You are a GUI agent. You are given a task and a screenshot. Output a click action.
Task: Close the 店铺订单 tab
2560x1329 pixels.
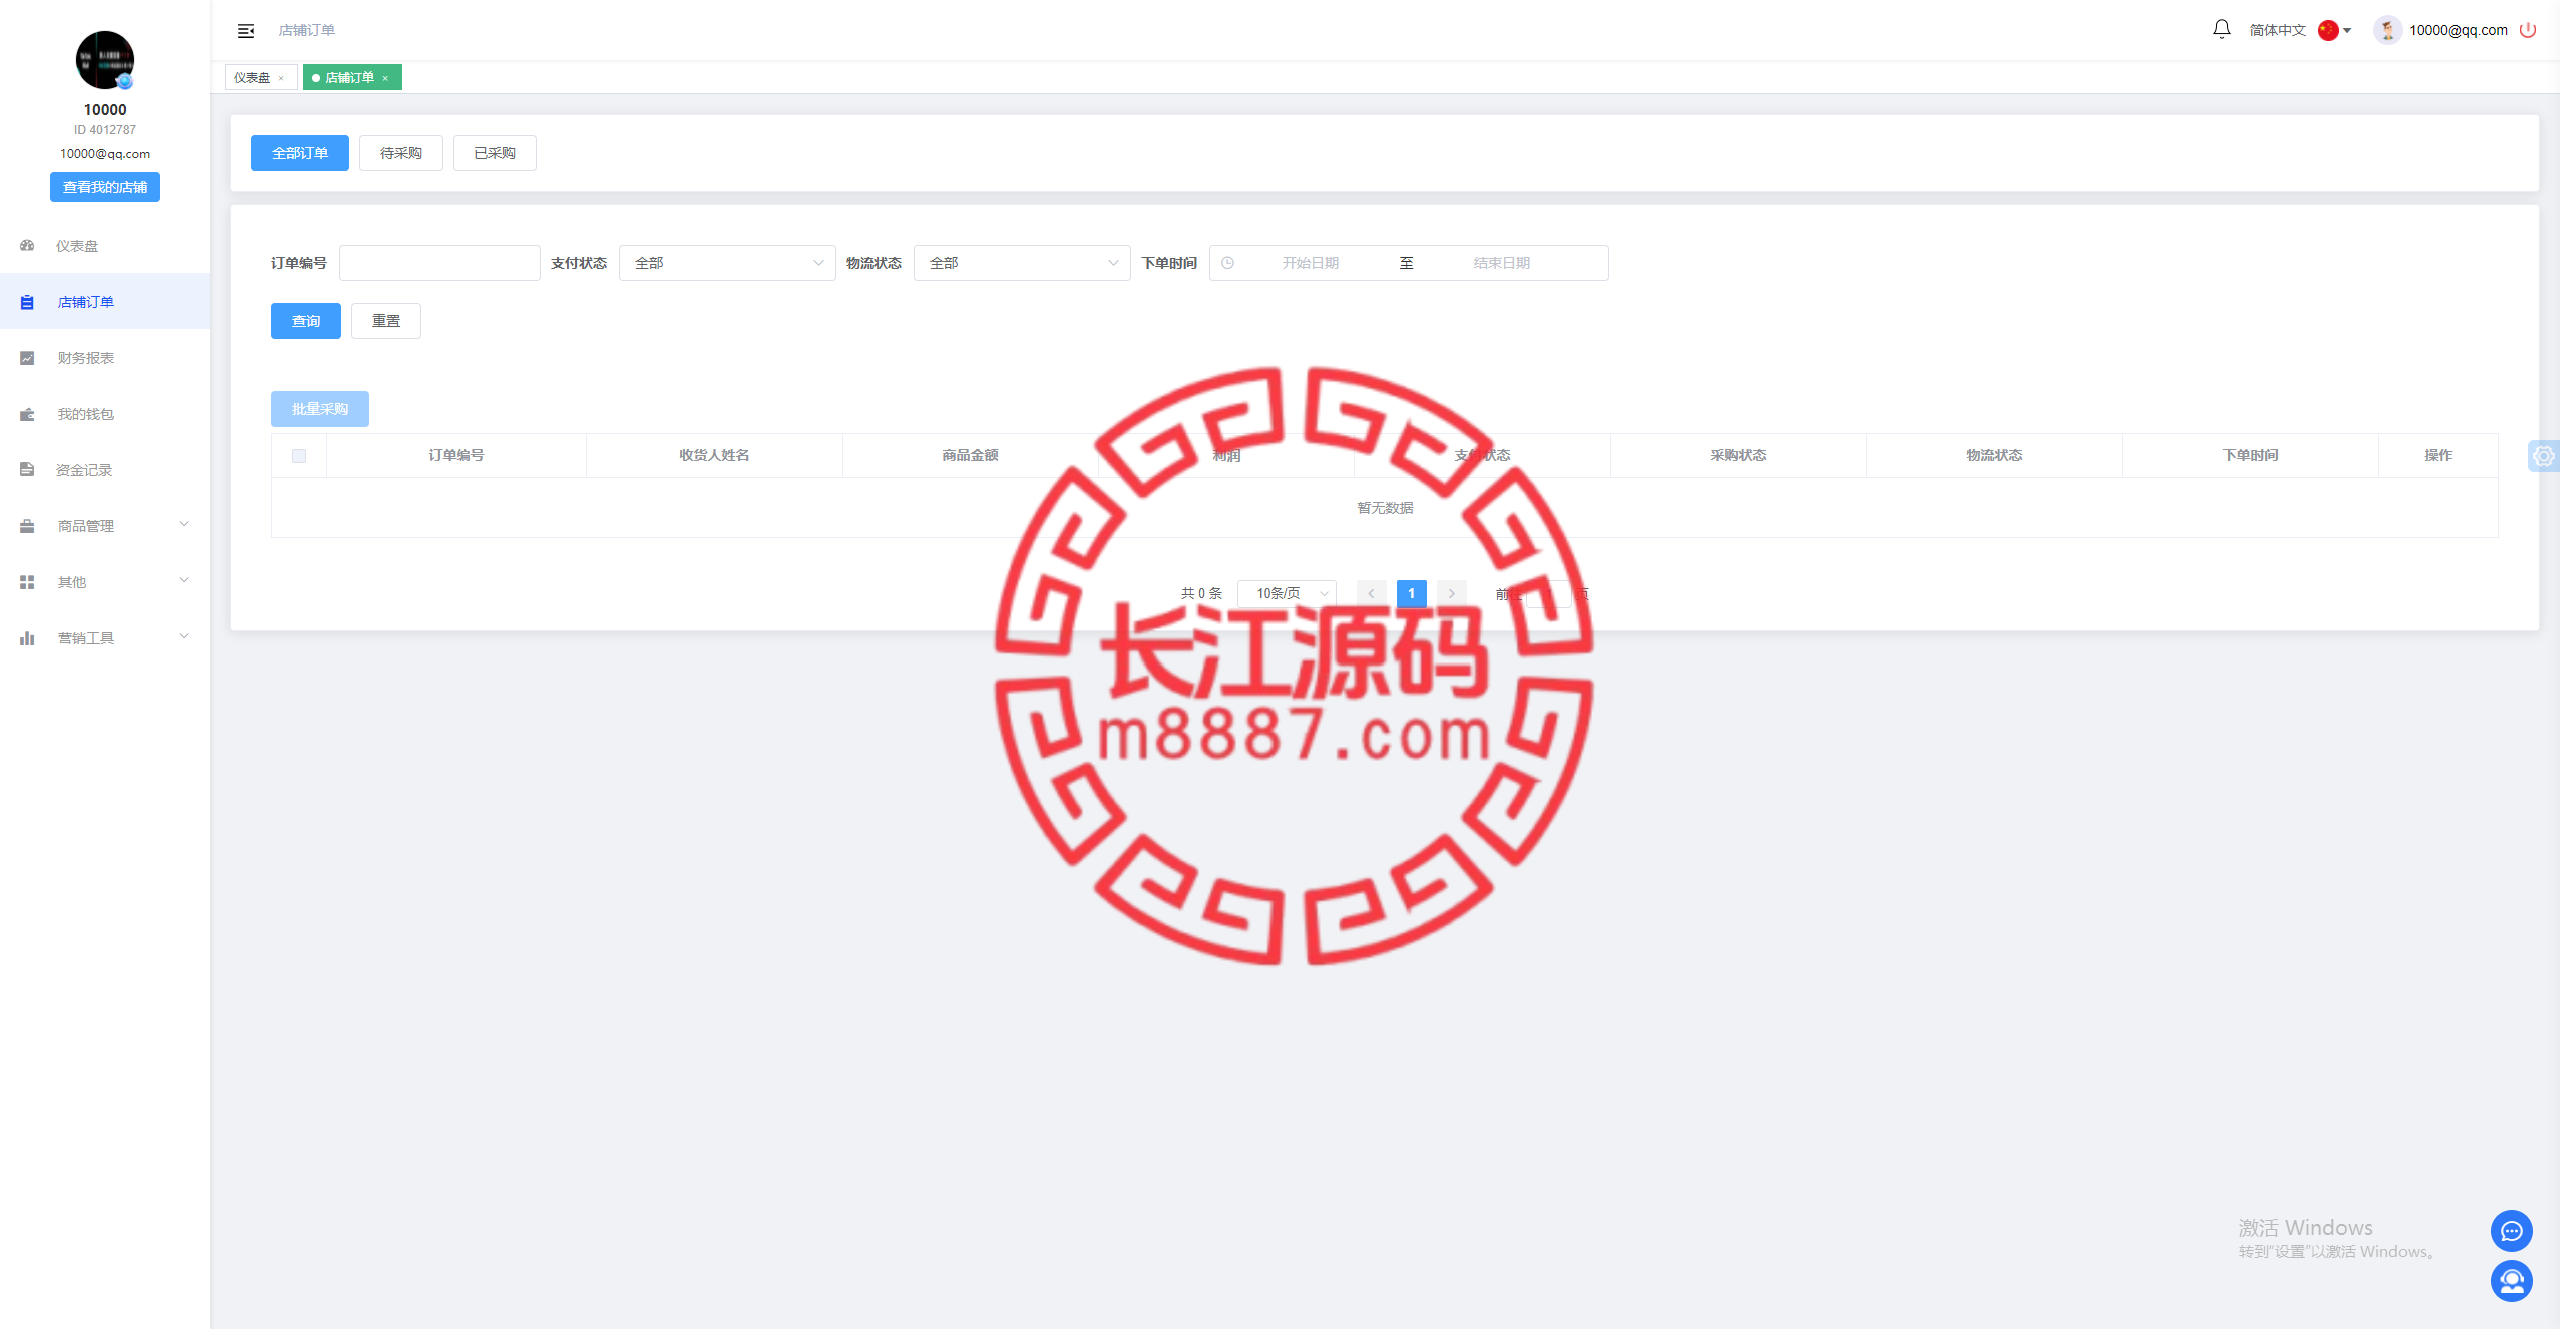385,78
